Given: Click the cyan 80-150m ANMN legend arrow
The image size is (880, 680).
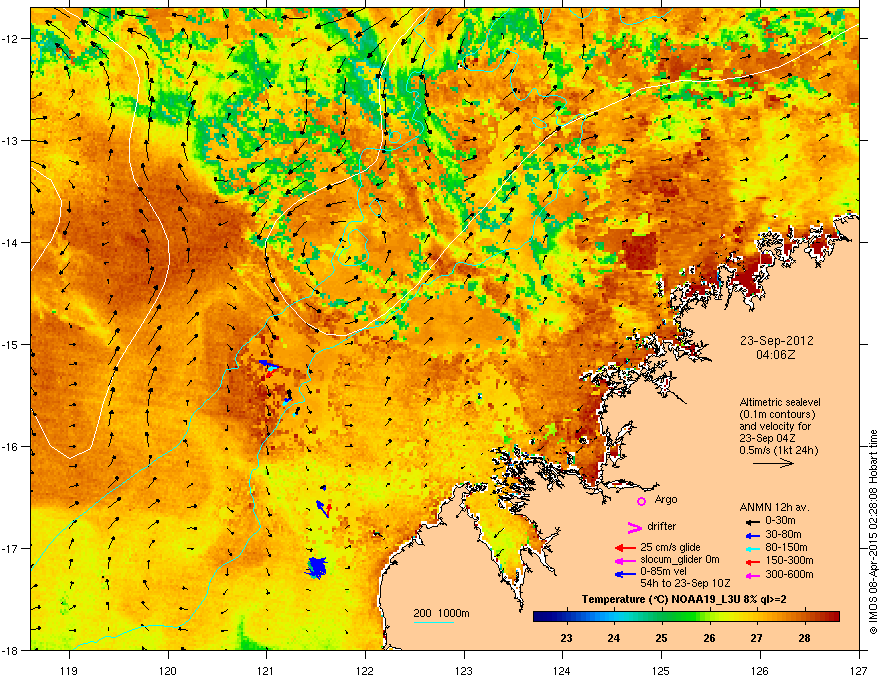Looking at the screenshot, I should click(x=751, y=549).
